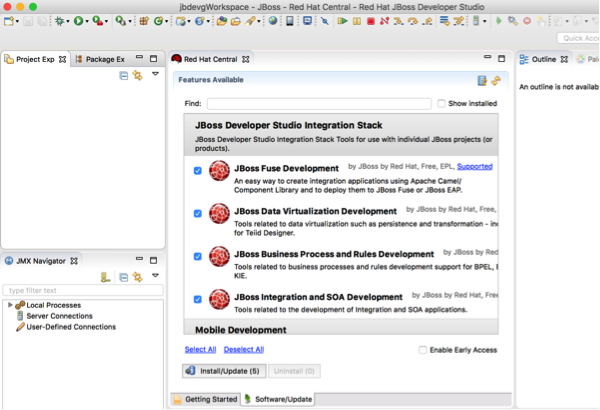
Task: Click Link with Editor in Project Explorer
Action: click(138, 75)
